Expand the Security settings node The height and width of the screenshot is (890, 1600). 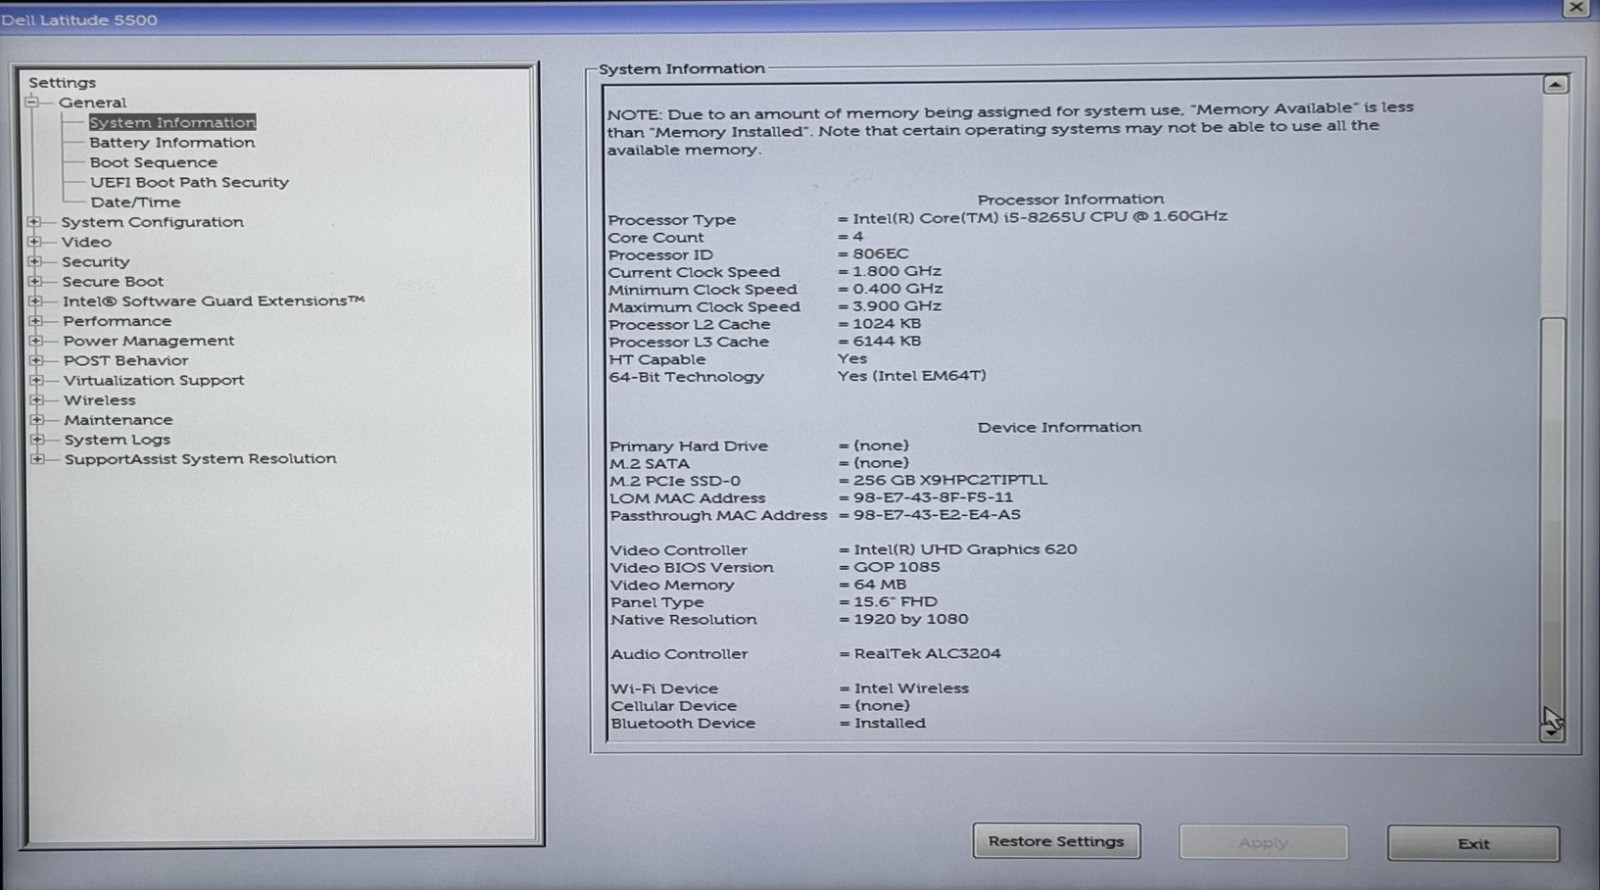(x=35, y=262)
